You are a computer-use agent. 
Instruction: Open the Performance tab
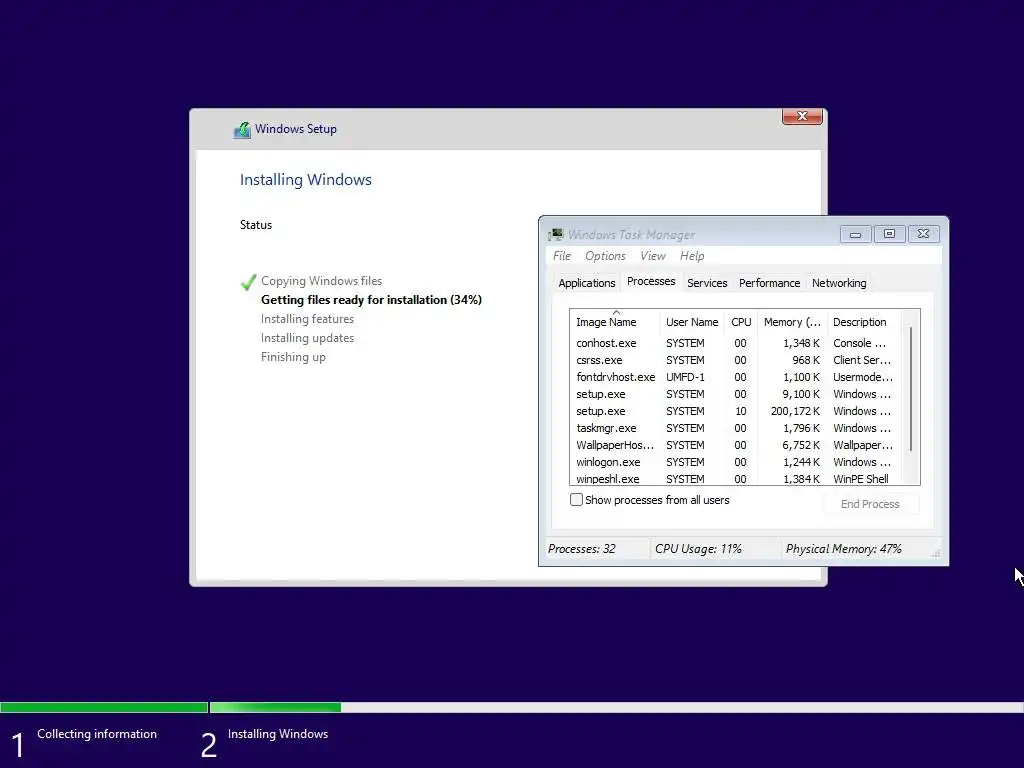coord(769,283)
